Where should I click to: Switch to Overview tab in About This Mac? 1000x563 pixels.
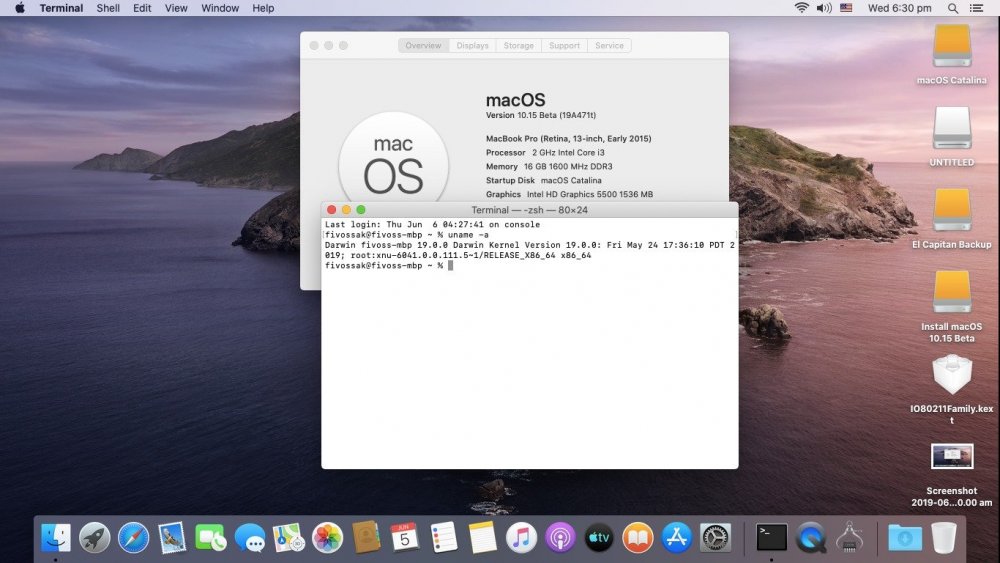click(x=423, y=45)
